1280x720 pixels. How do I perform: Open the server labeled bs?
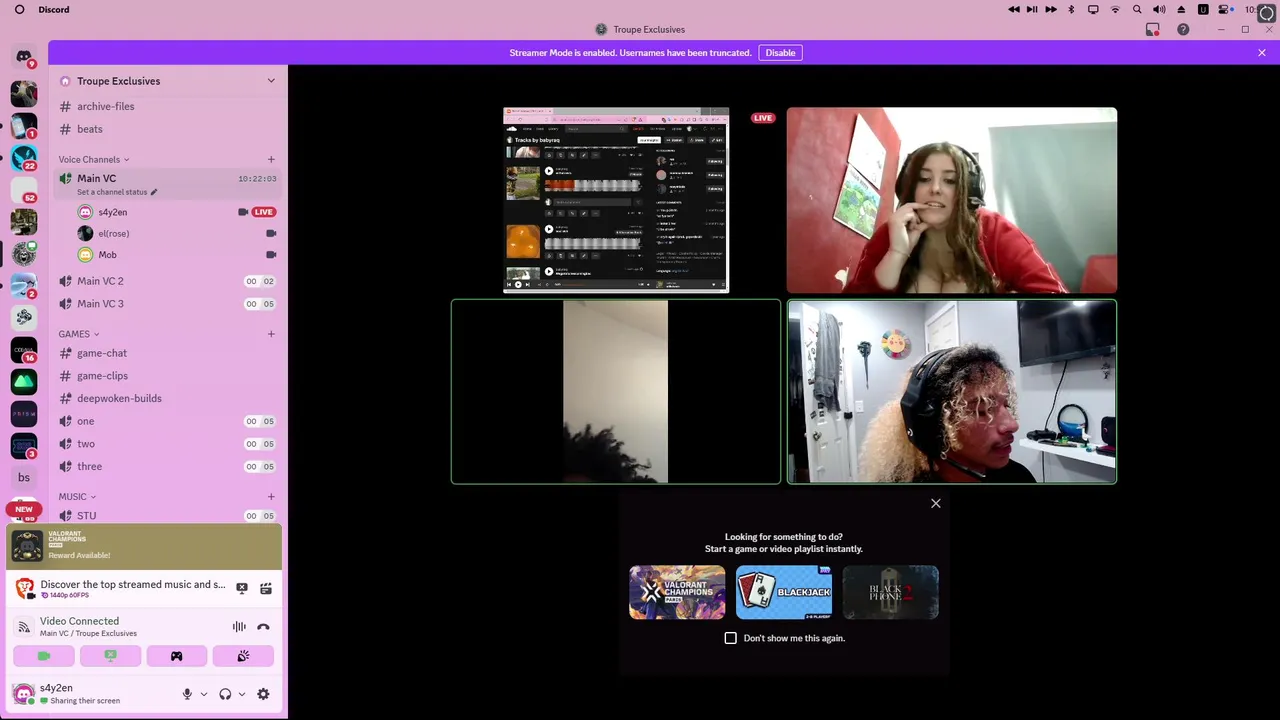[24, 477]
